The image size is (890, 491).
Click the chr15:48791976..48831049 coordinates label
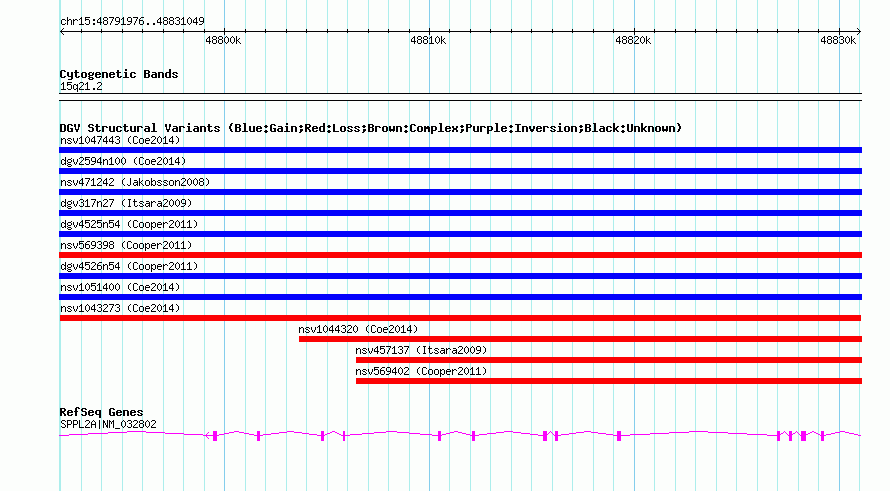(132, 22)
